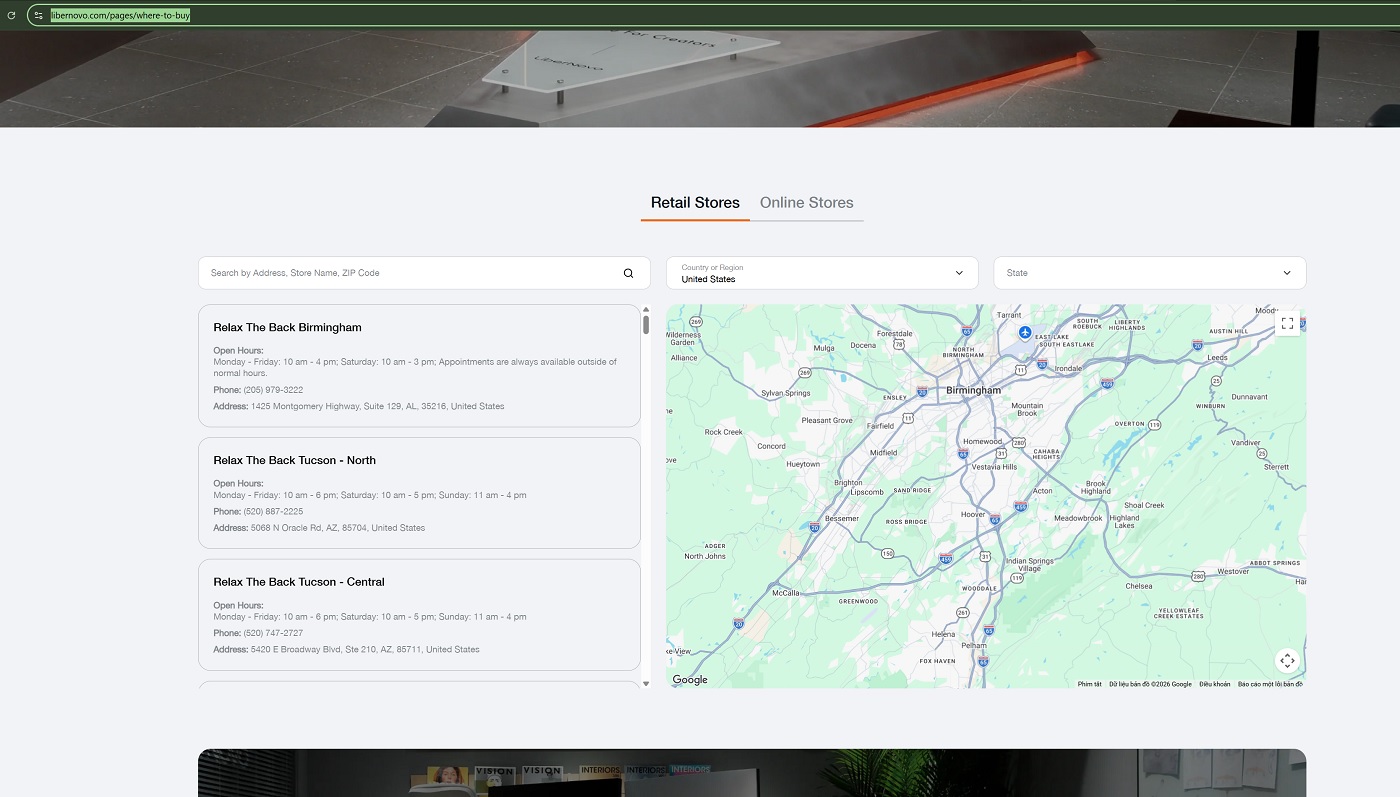Image resolution: width=1400 pixels, height=797 pixels.
Task: Click the Tarrant label on the map
Action: point(1009,315)
